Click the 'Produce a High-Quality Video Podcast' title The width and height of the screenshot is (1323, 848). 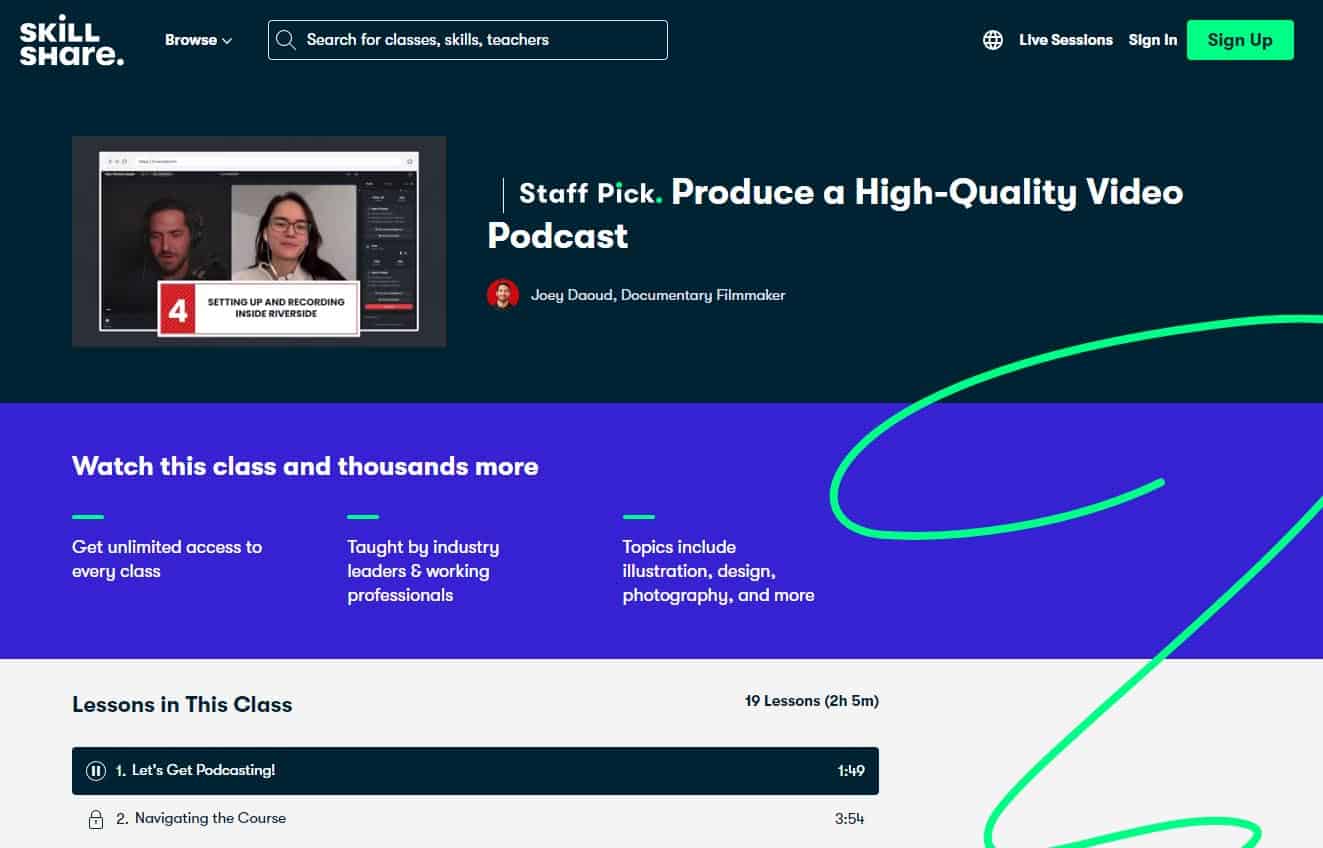click(x=835, y=213)
